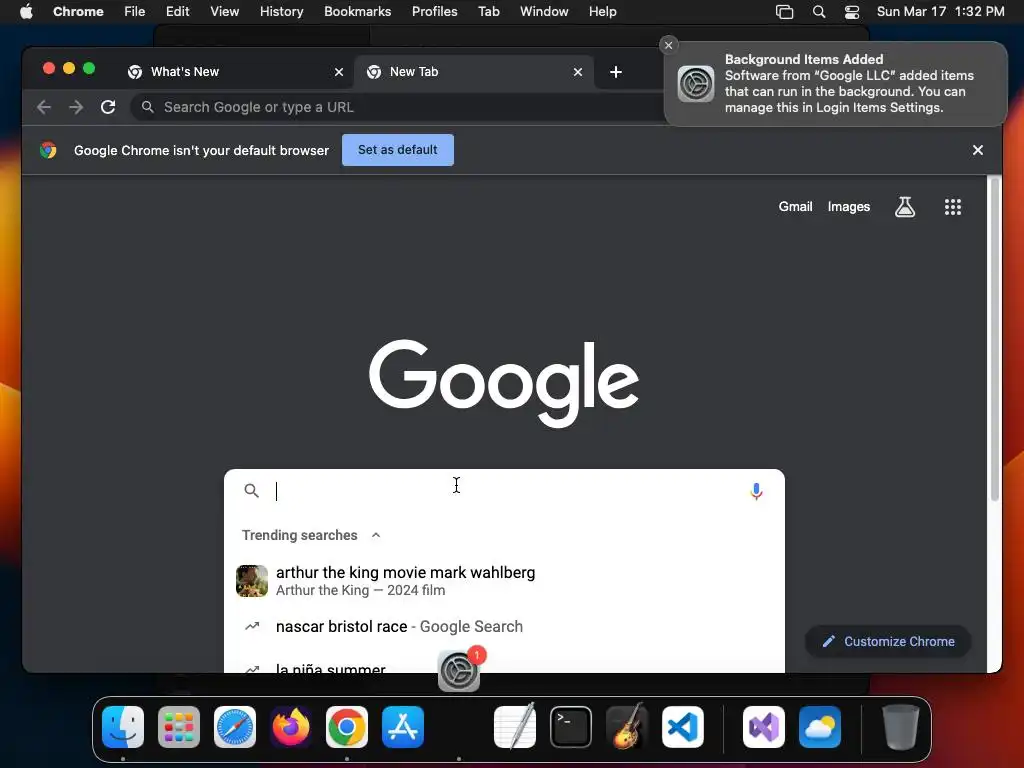Viewport: 1024px width, 768px height.
Task: Open Spotlight search in menu bar
Action: (818, 11)
